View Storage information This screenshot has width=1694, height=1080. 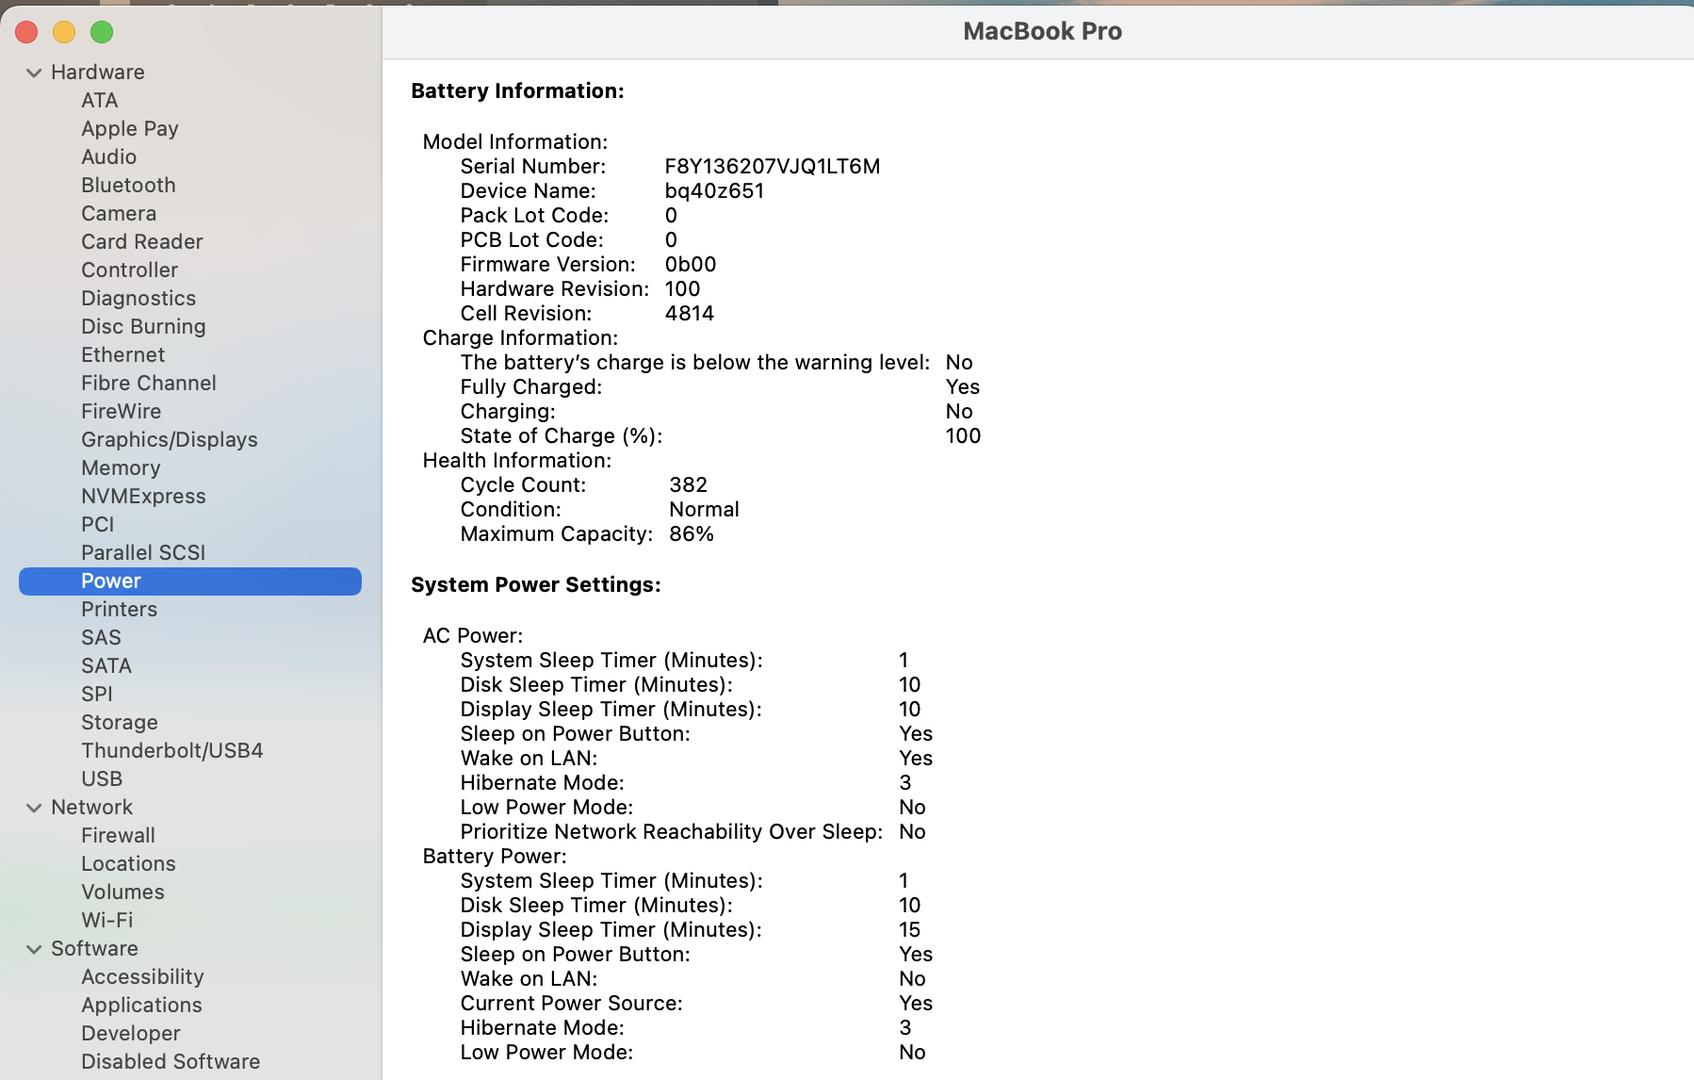(119, 722)
